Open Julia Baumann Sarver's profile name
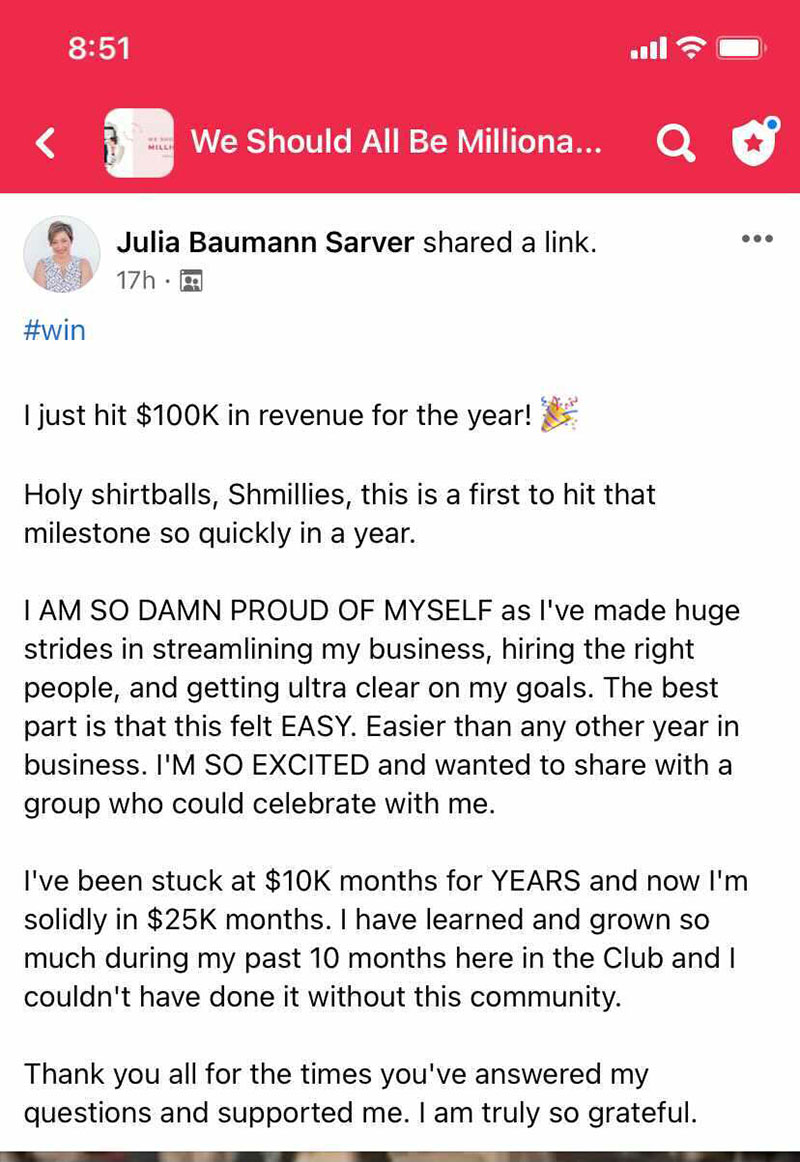This screenshot has width=800, height=1162. (265, 241)
